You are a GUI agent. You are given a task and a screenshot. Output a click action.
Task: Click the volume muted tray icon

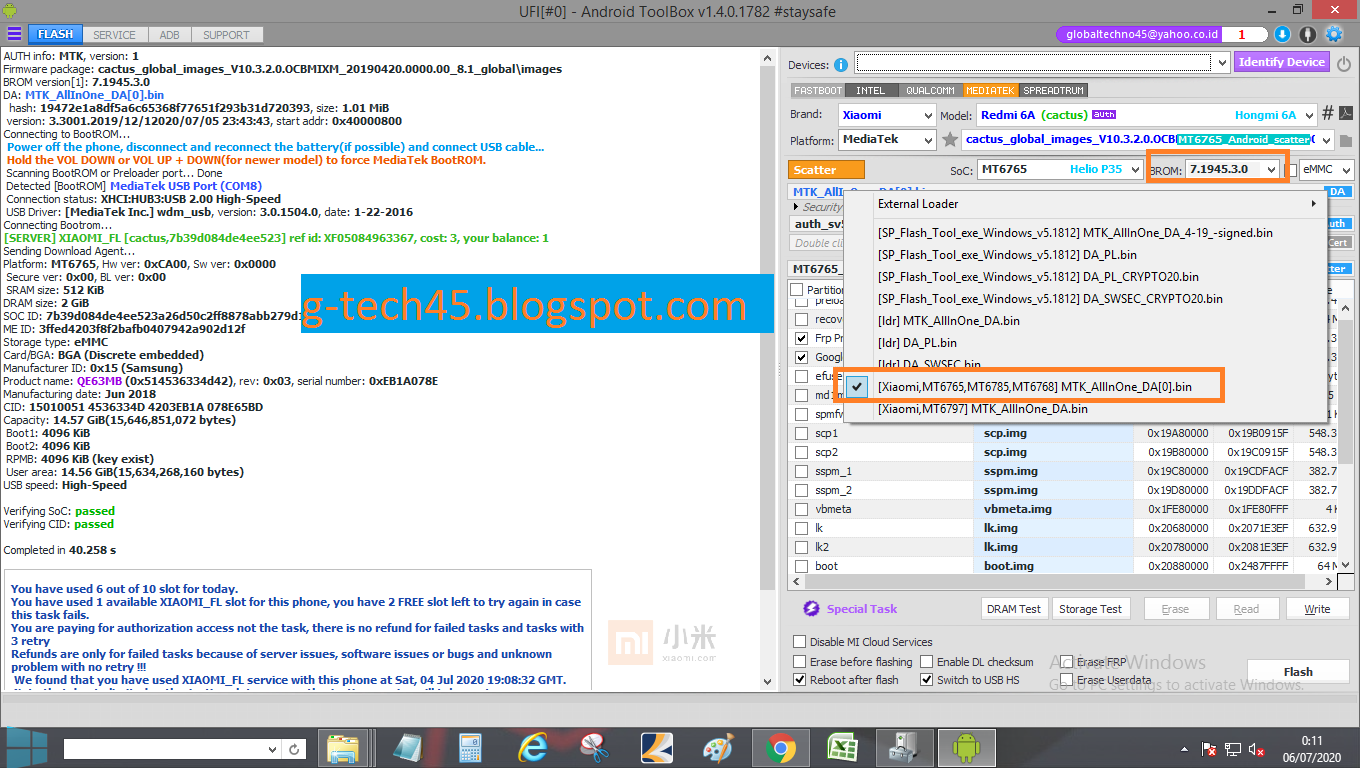[x=1257, y=749]
